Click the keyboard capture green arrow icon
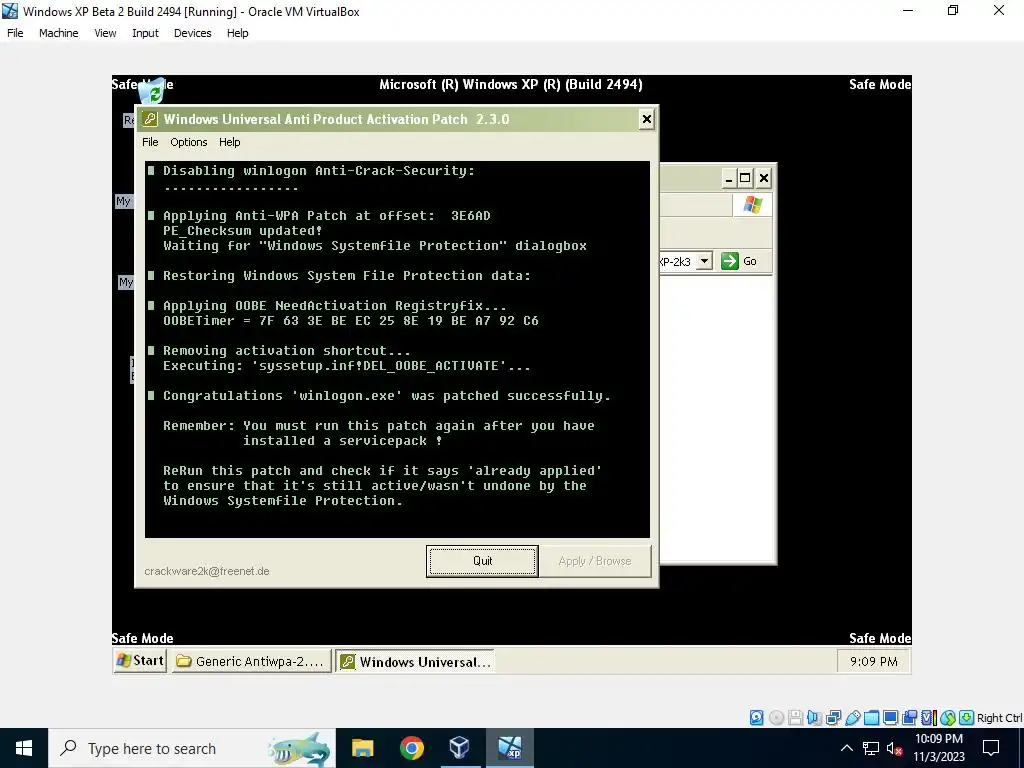 (967, 718)
